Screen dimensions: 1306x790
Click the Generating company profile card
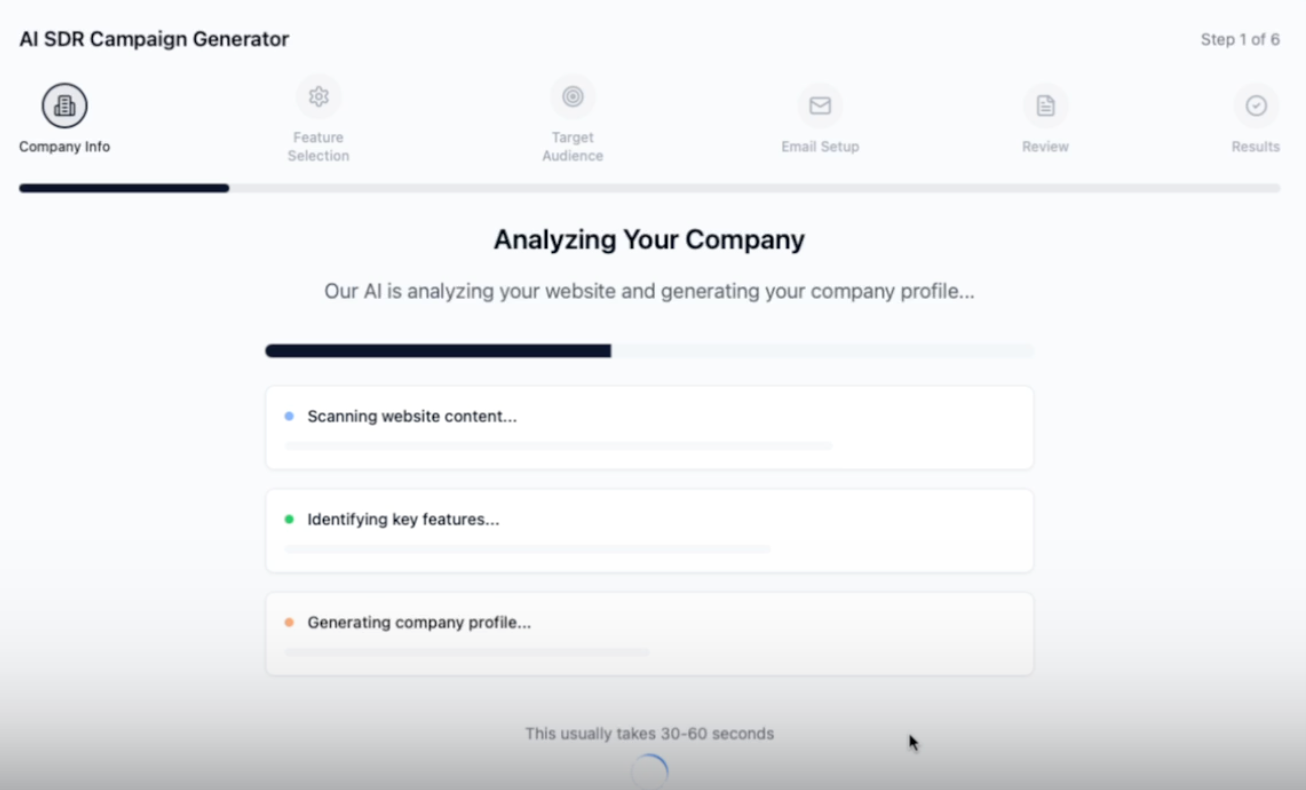tap(649, 634)
